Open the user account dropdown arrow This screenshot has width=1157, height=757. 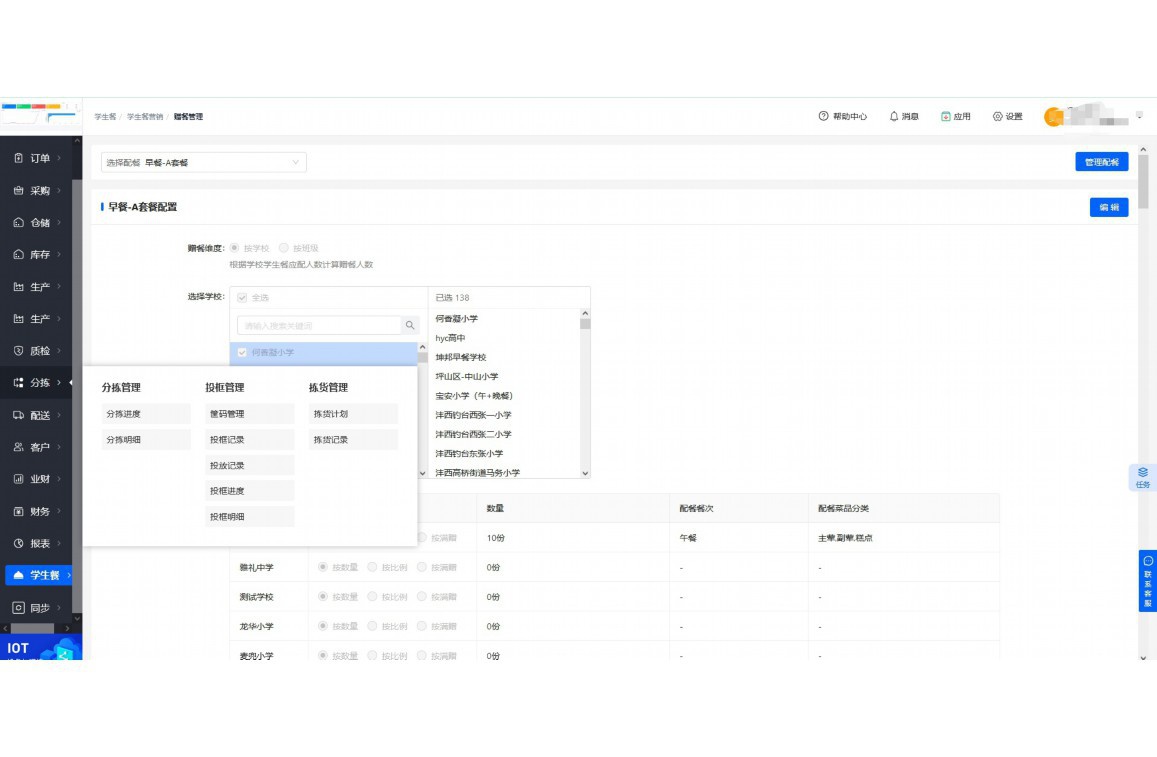1139,116
